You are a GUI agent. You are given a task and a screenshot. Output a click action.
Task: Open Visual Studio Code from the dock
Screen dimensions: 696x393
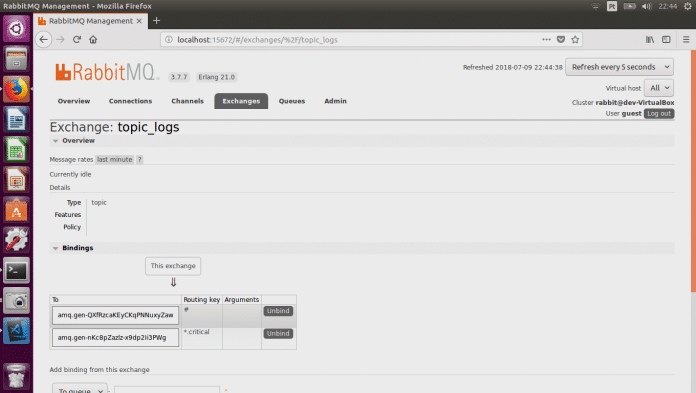[x=16, y=330]
